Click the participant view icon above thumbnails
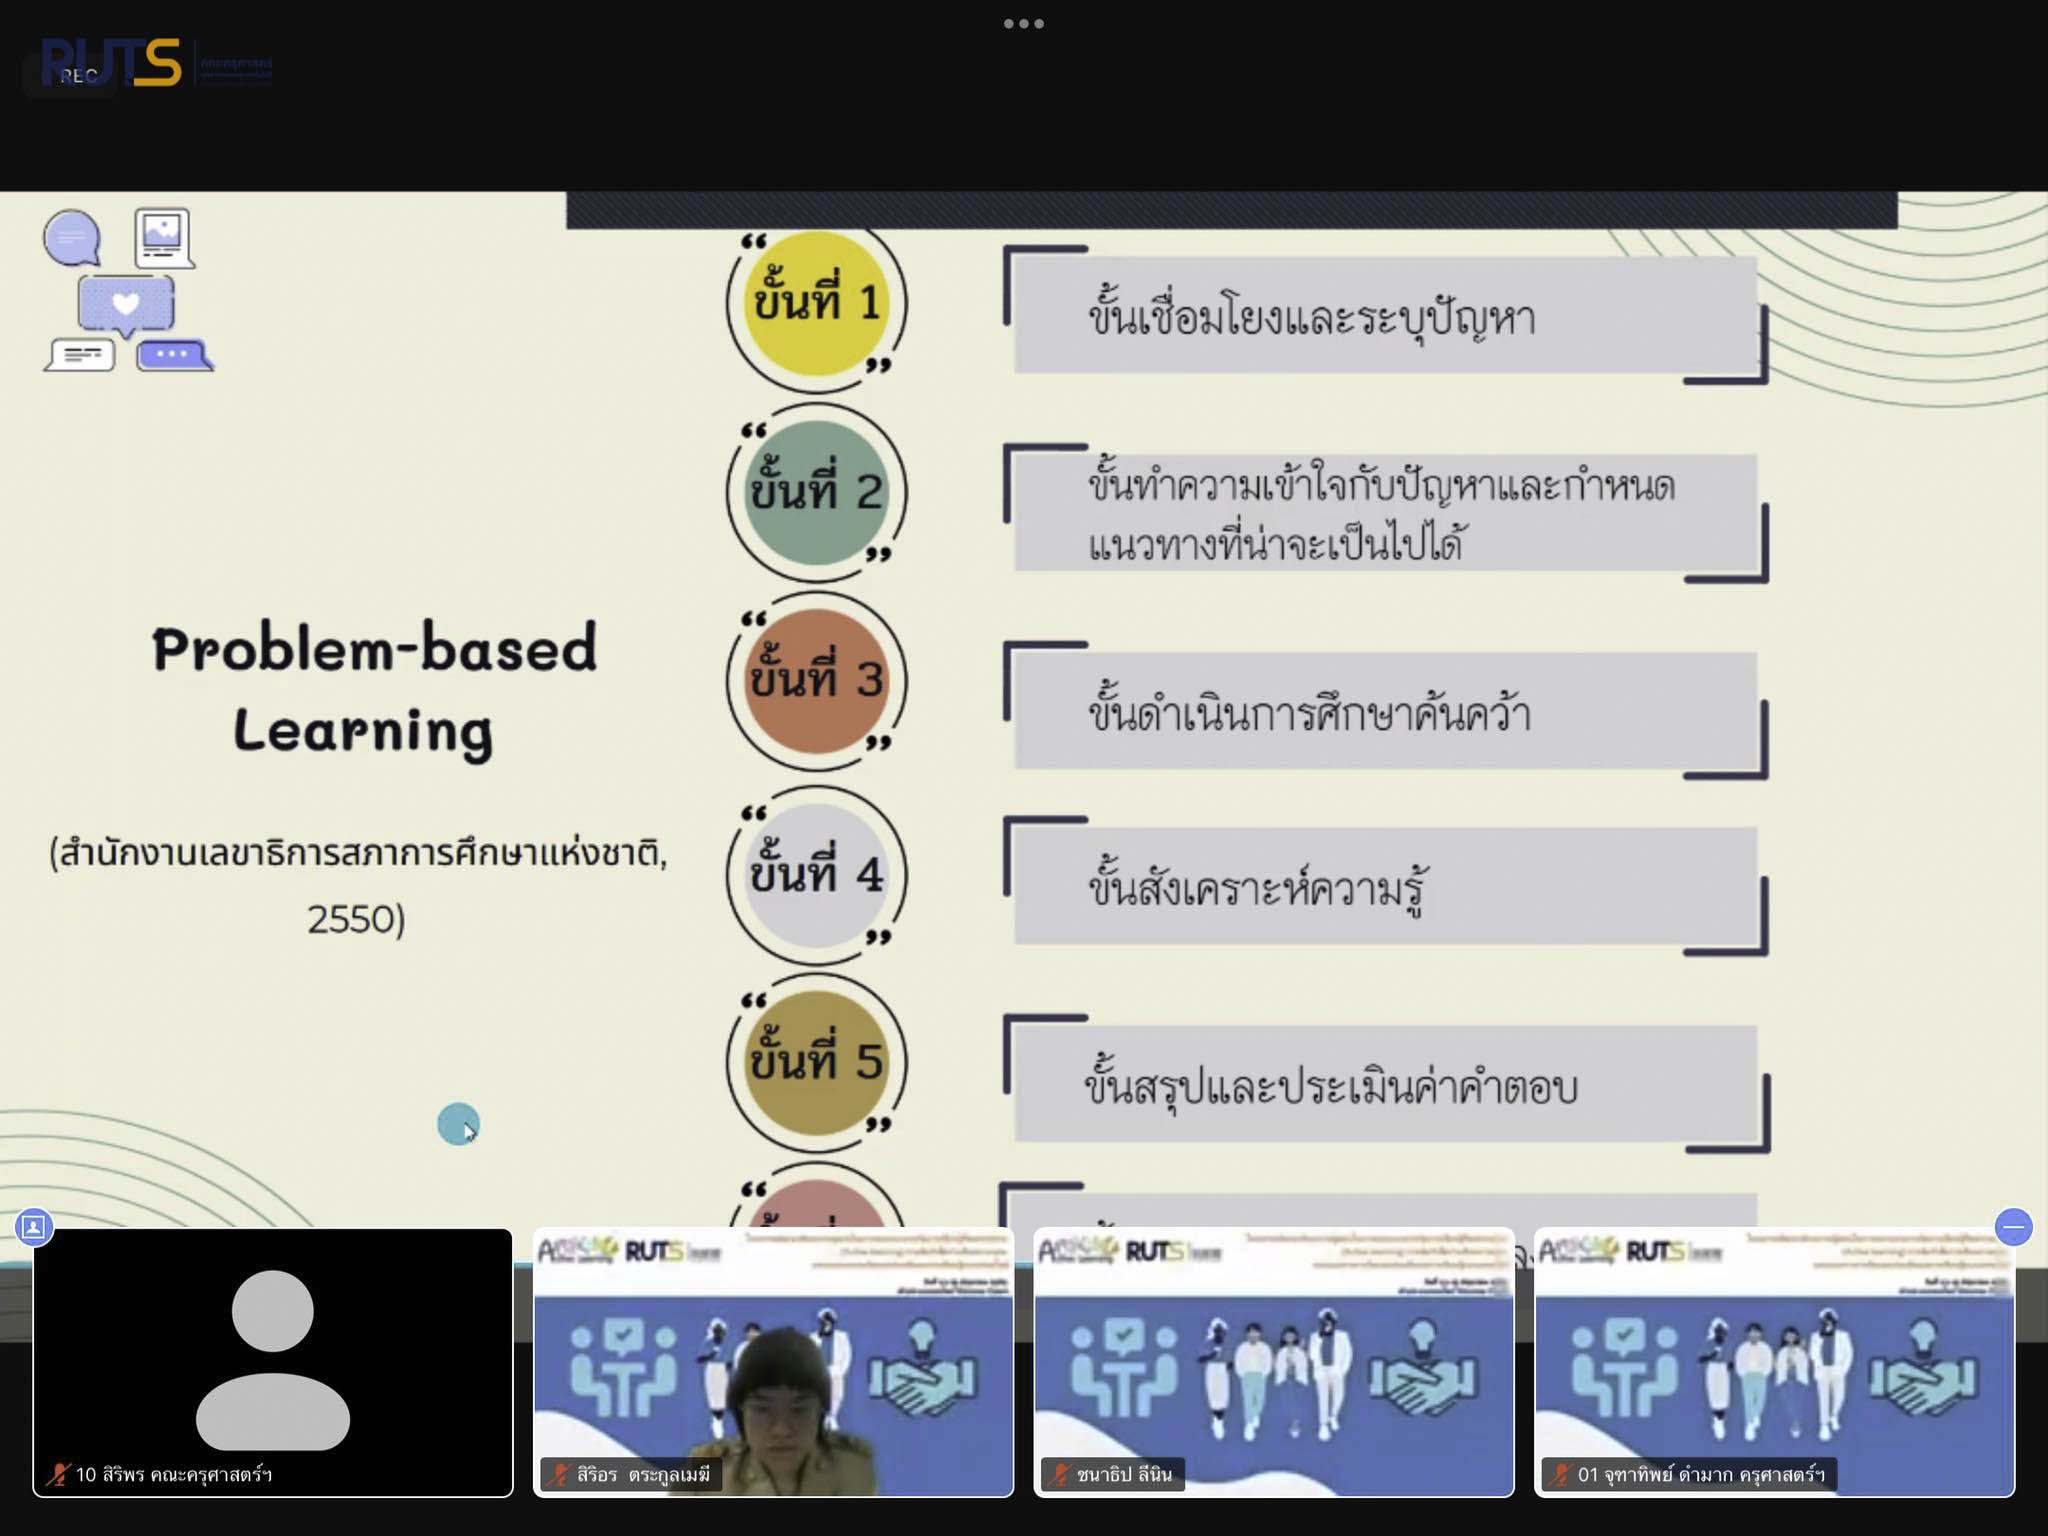Screen dimensions: 2048x1536 pos(33,1226)
